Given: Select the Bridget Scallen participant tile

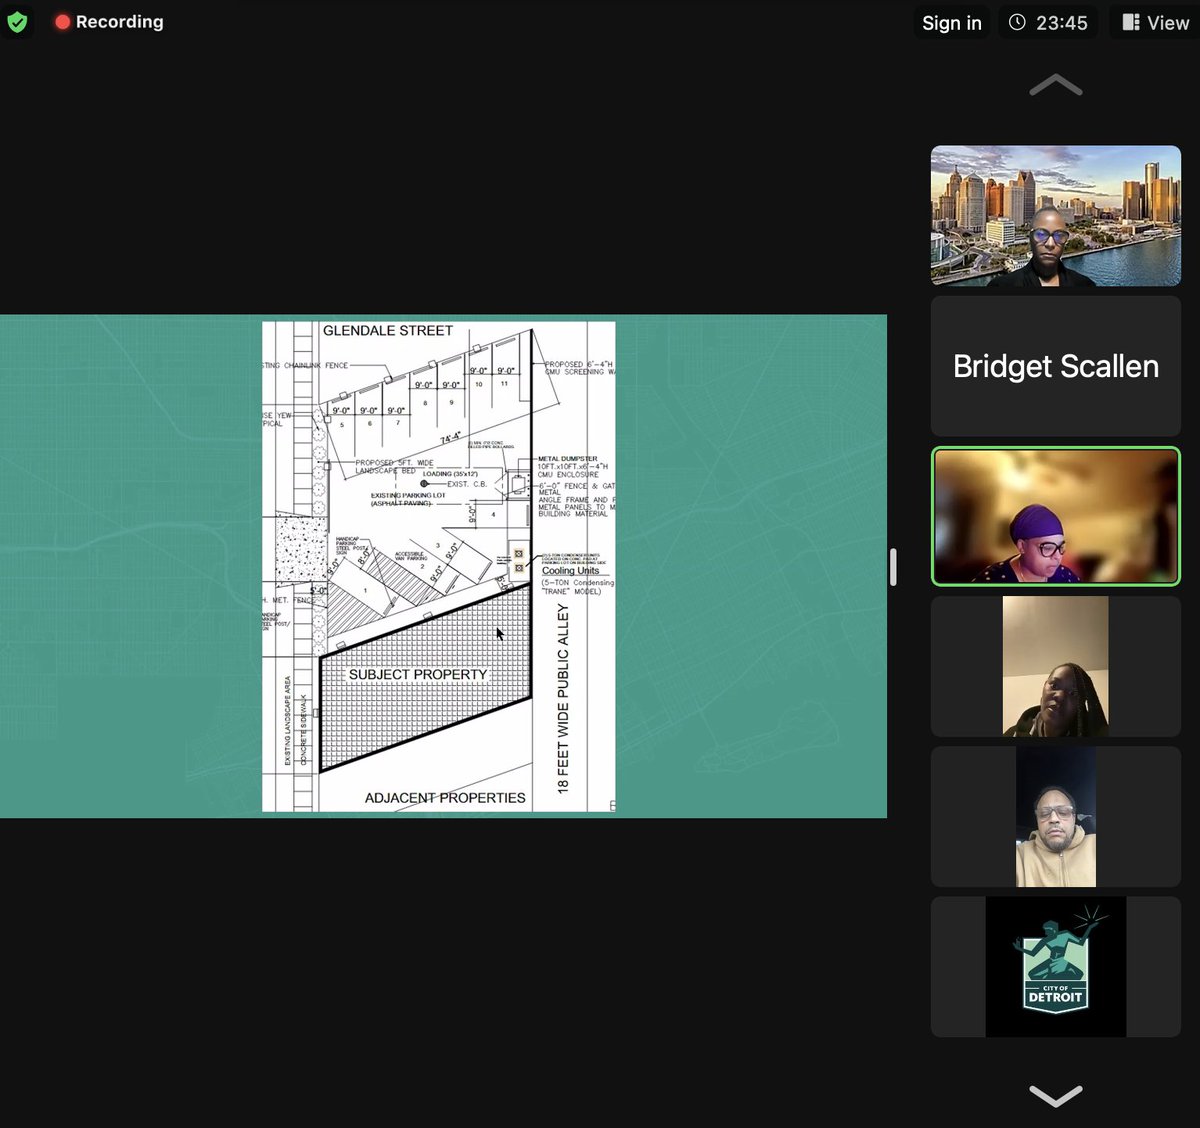Looking at the screenshot, I should pos(1056,366).
